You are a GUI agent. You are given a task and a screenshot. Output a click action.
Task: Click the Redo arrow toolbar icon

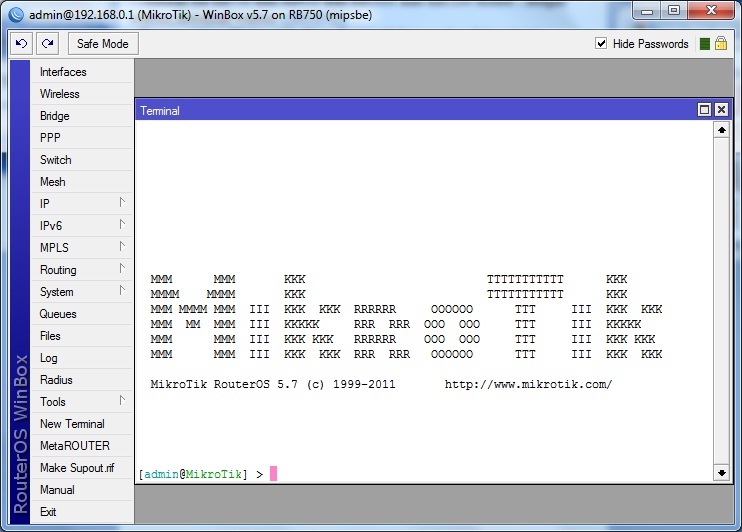coord(47,44)
